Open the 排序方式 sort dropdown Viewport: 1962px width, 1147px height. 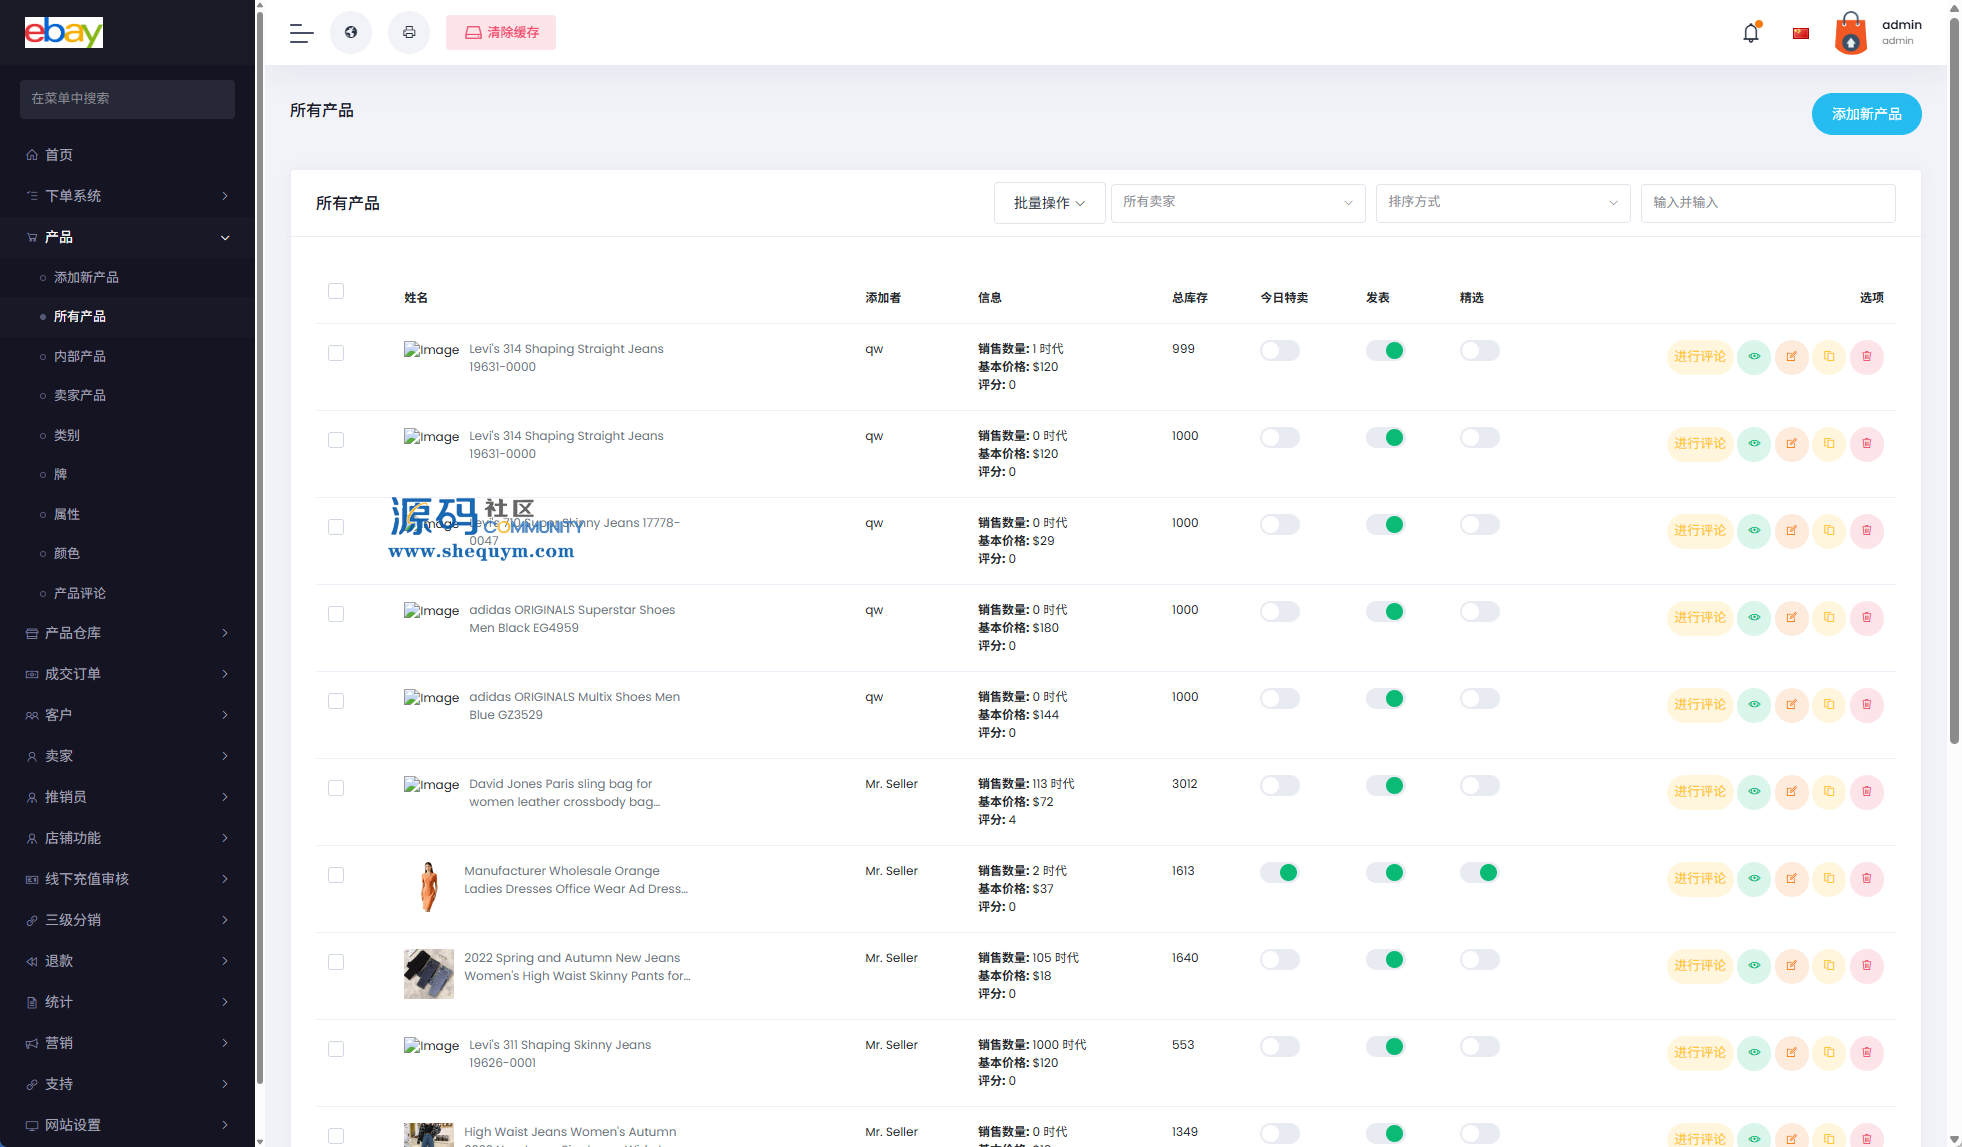tap(1502, 203)
